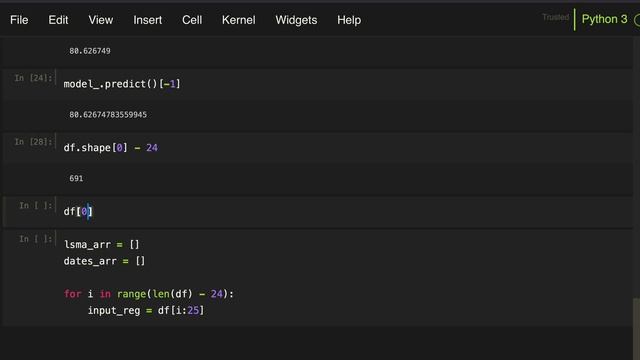The height and width of the screenshot is (360, 640).
Task: Open the Edit menu
Action: 58,20
